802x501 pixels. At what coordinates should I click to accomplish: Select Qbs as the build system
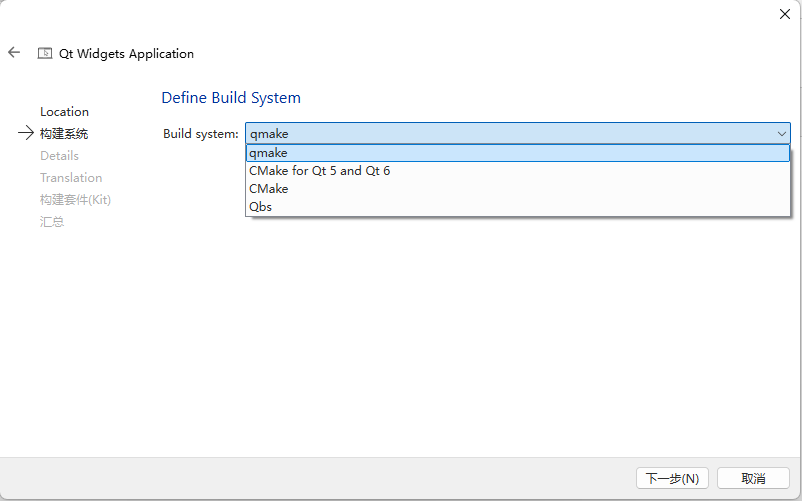click(518, 207)
